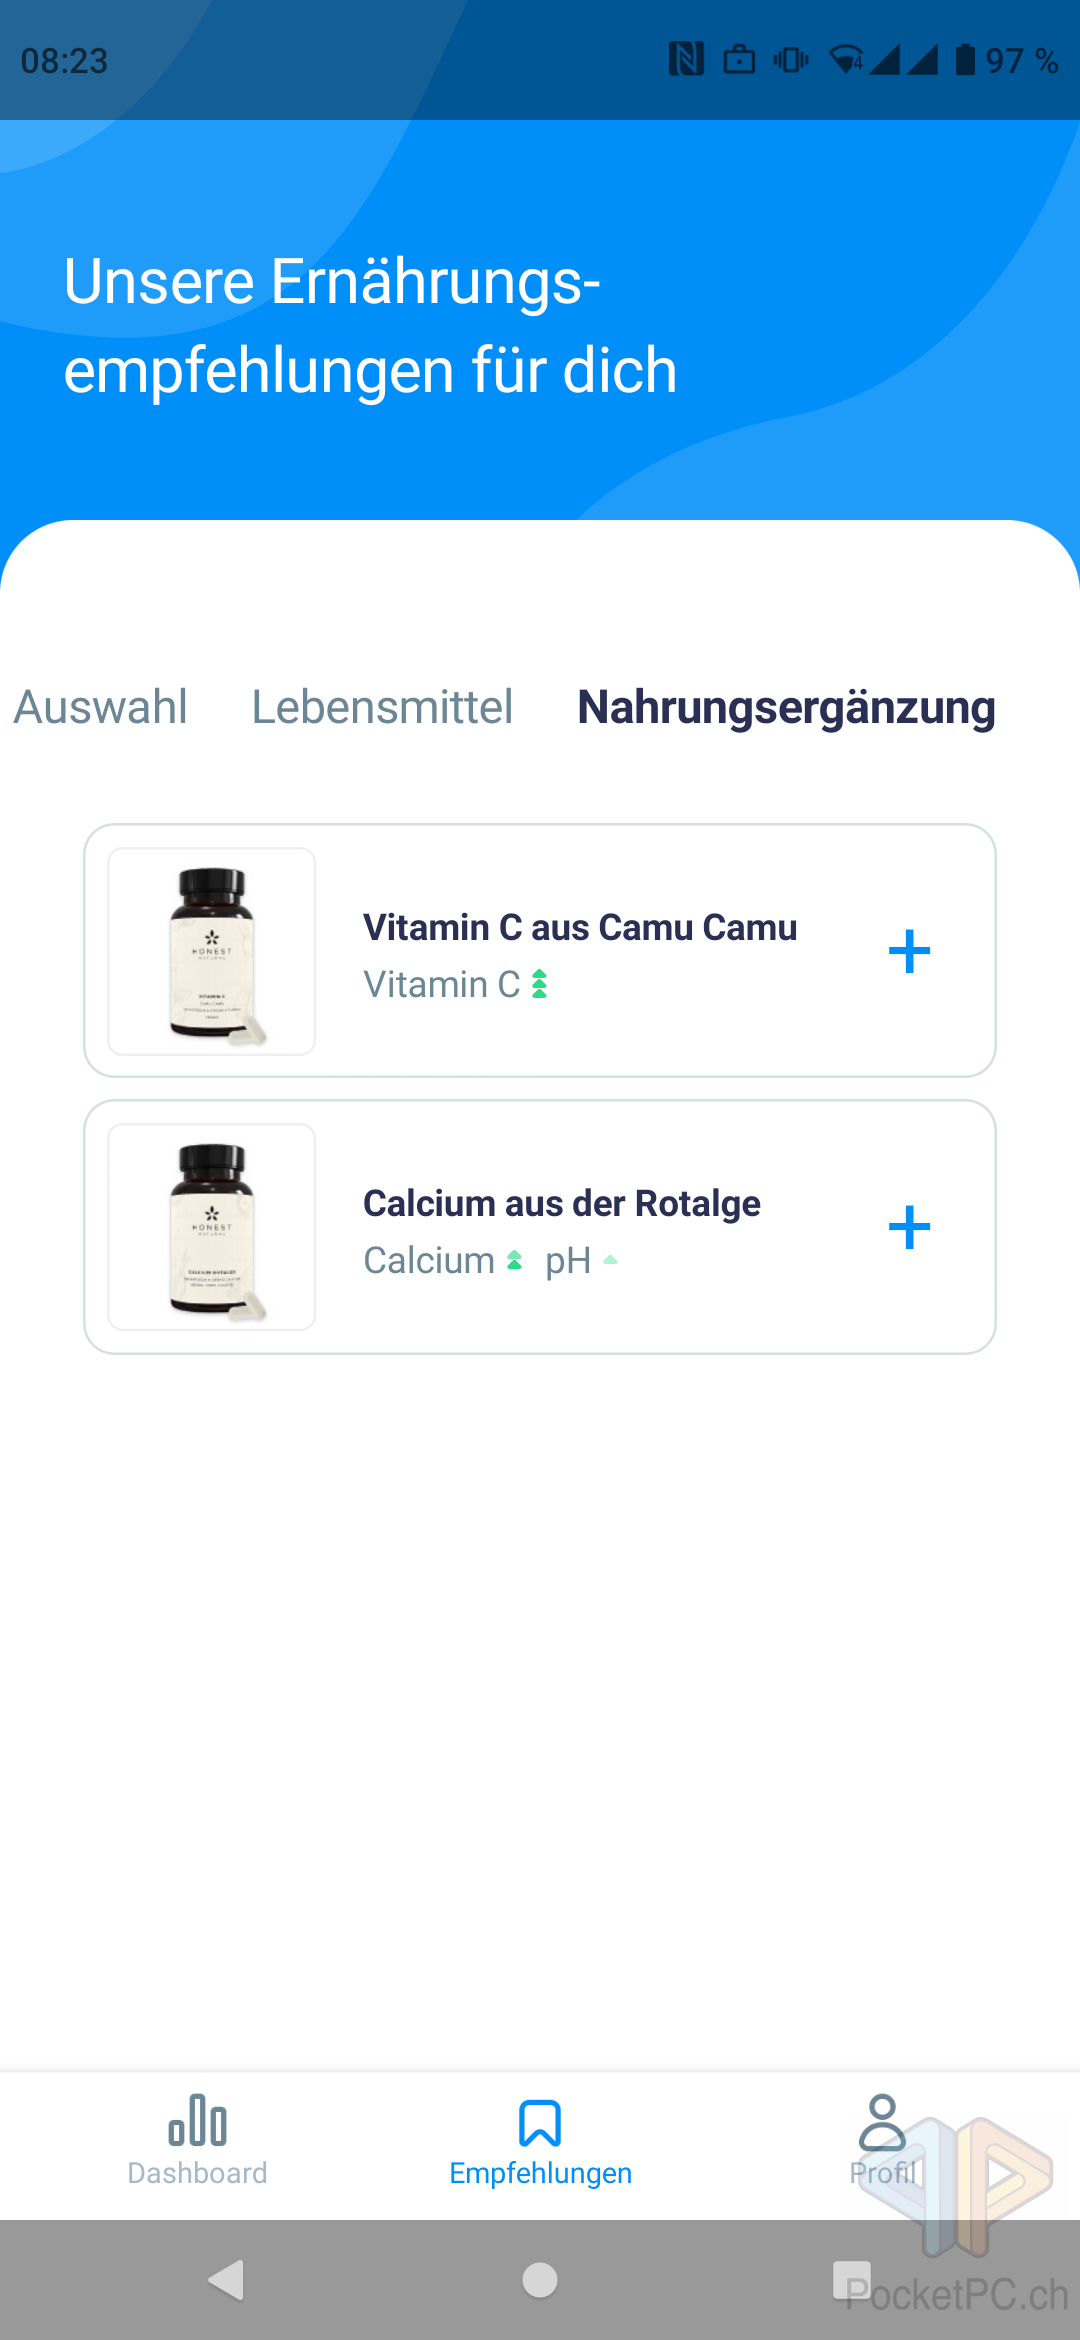Select the Nahrungsergänzung tab
Viewport: 1080px width, 2340px height.
pyautogui.click(x=786, y=707)
